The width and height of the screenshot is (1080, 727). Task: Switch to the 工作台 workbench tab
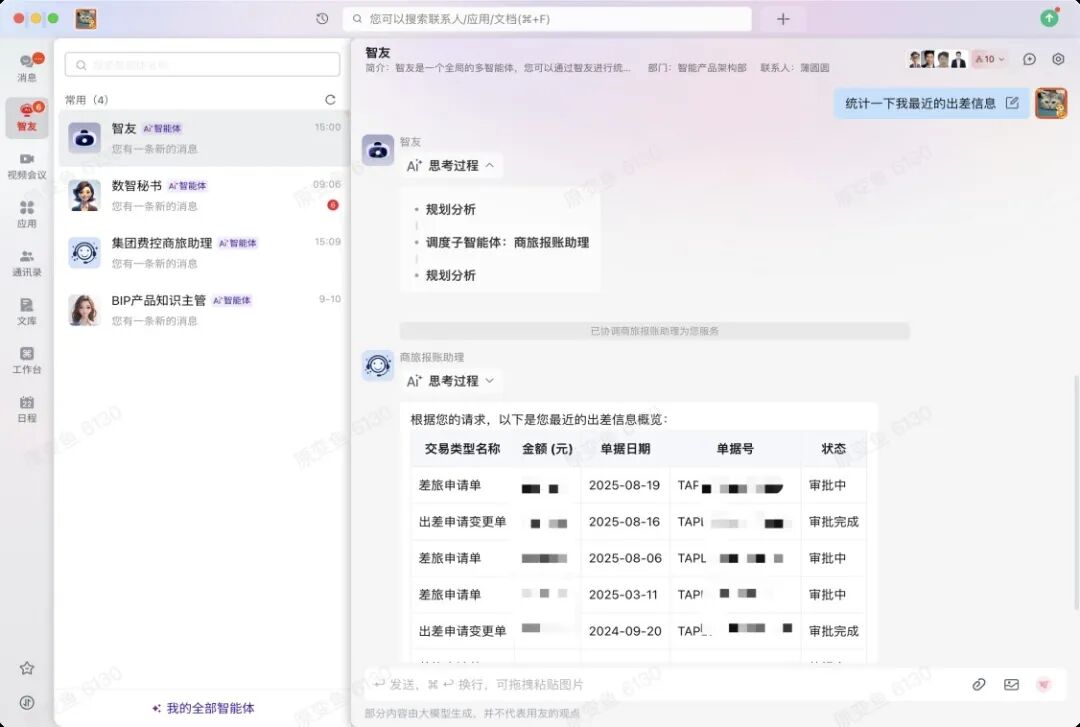(27, 359)
